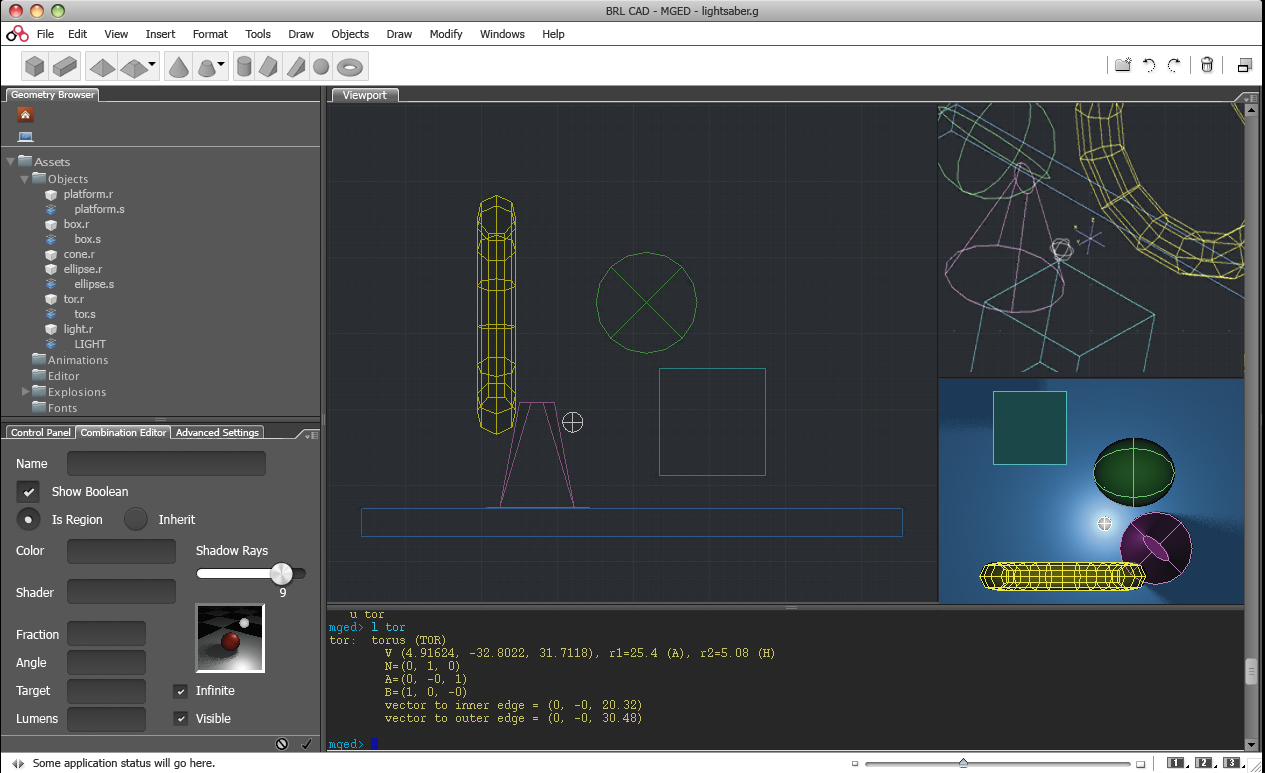The width and height of the screenshot is (1265, 773).
Task: Click the Undo icon in the toolbar
Action: (x=1149, y=64)
